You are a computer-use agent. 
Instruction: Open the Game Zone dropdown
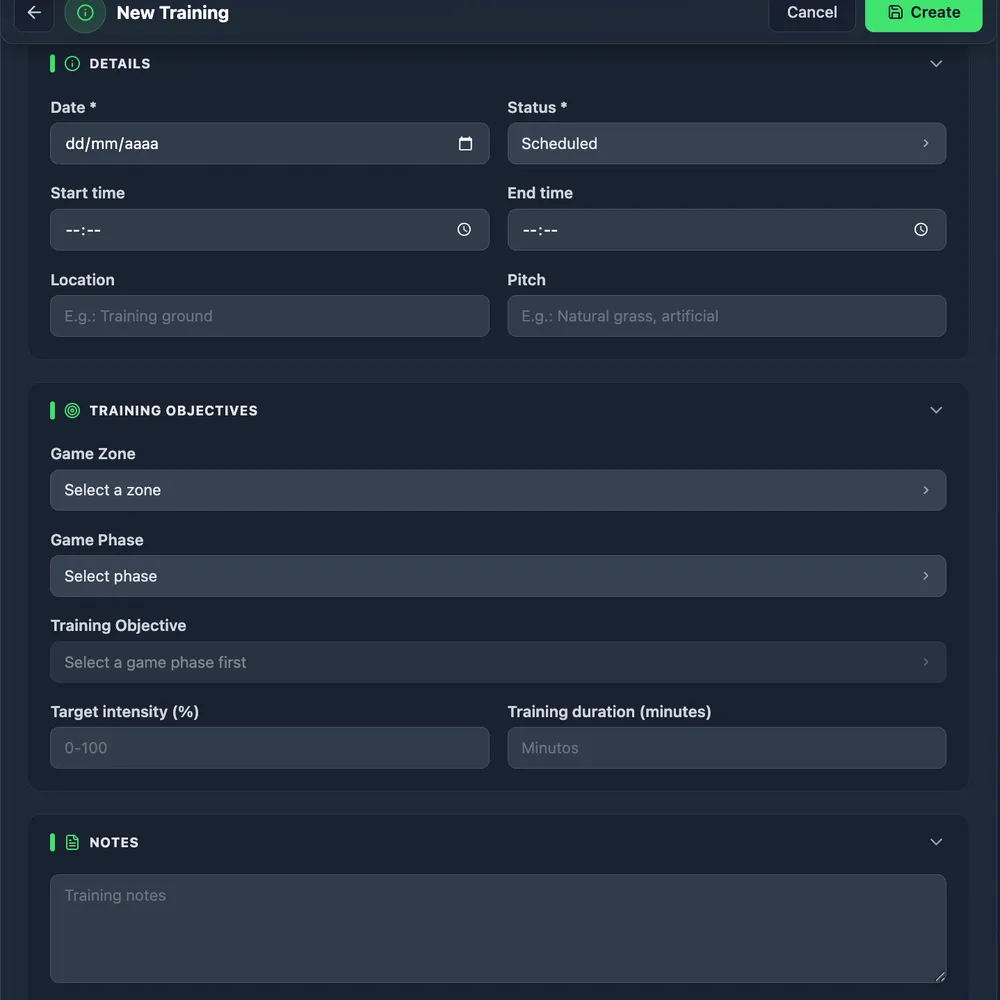tap(498, 490)
